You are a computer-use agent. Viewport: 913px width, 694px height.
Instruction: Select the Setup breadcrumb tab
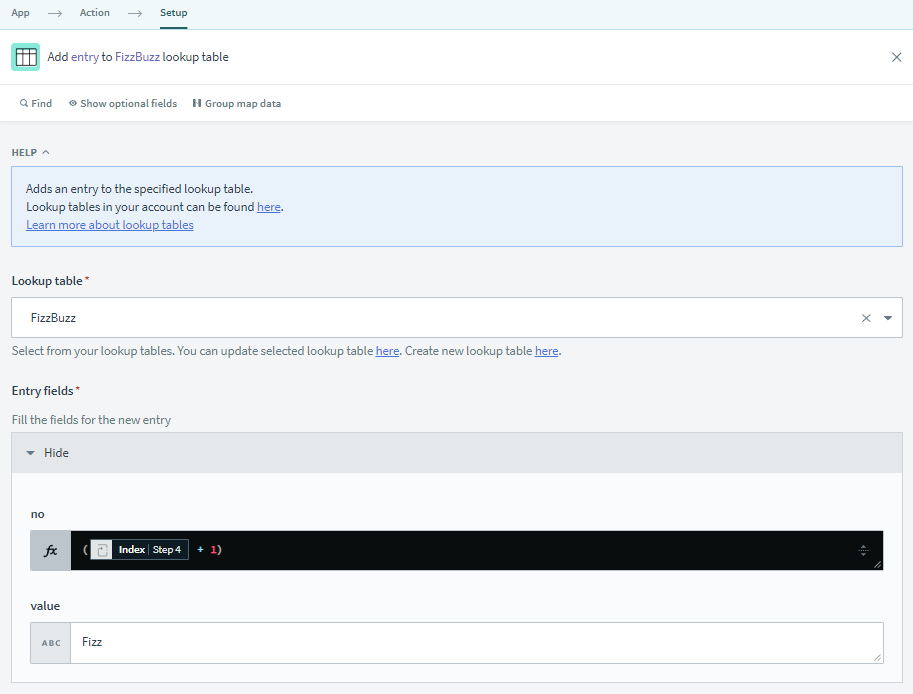coord(174,13)
